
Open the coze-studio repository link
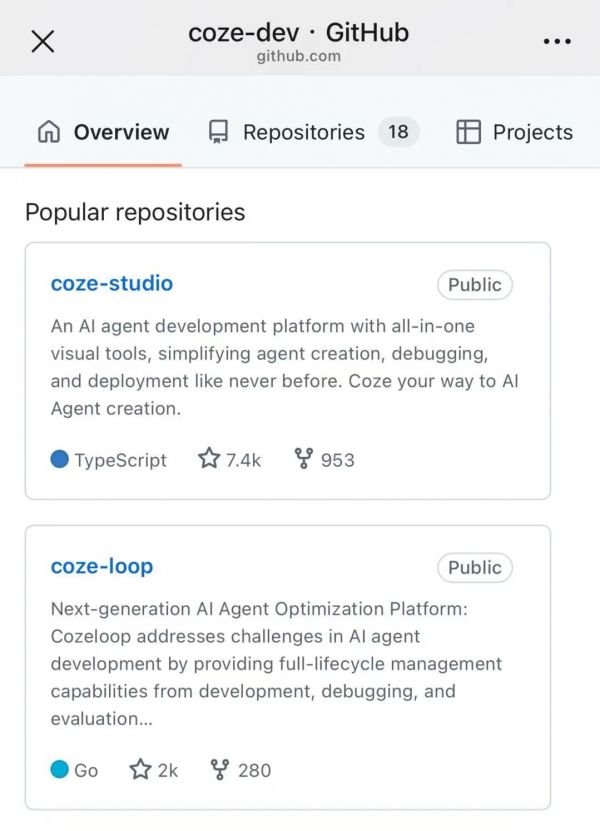coord(111,283)
